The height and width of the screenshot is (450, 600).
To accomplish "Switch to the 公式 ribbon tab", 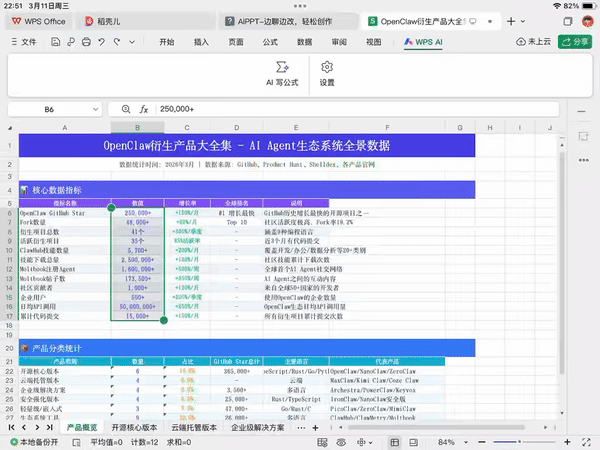I will click(x=270, y=42).
